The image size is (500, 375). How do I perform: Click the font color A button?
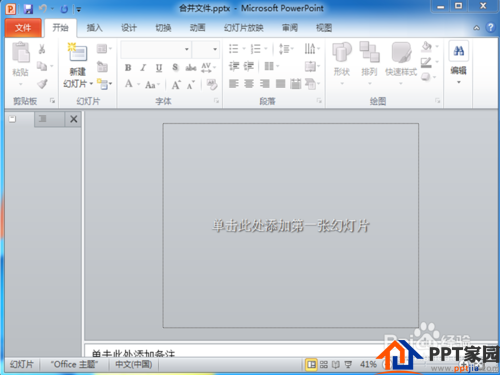[129, 84]
